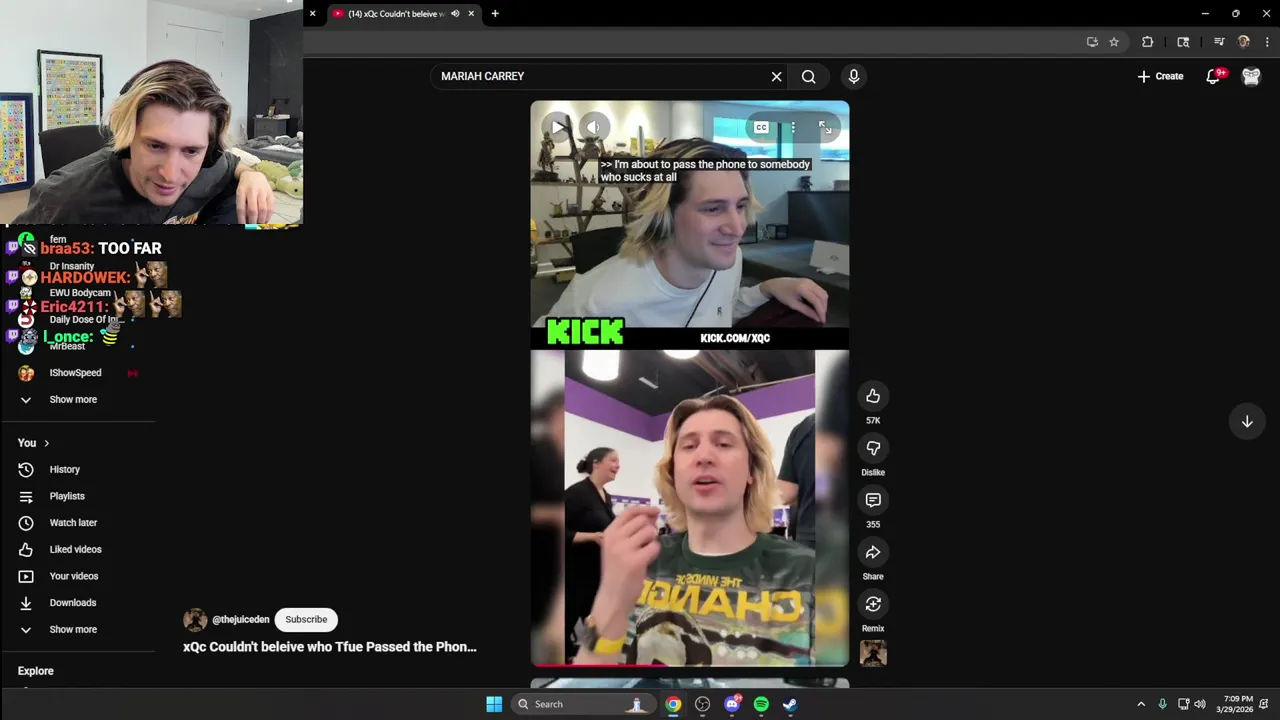Image resolution: width=1280 pixels, height=720 pixels.
Task: Open the gorilla account avatar menu
Action: [1251, 76]
